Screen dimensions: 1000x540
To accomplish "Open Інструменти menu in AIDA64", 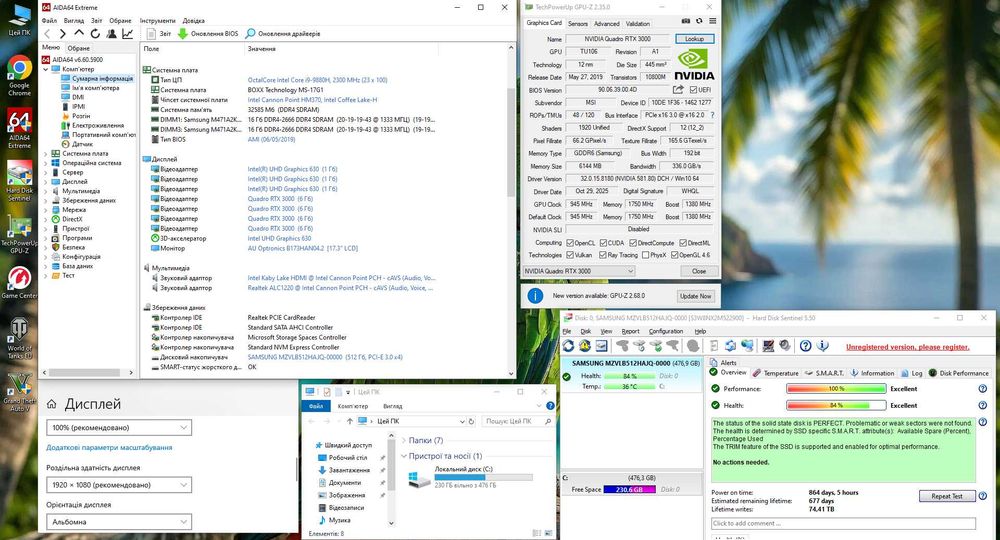I will (x=158, y=20).
